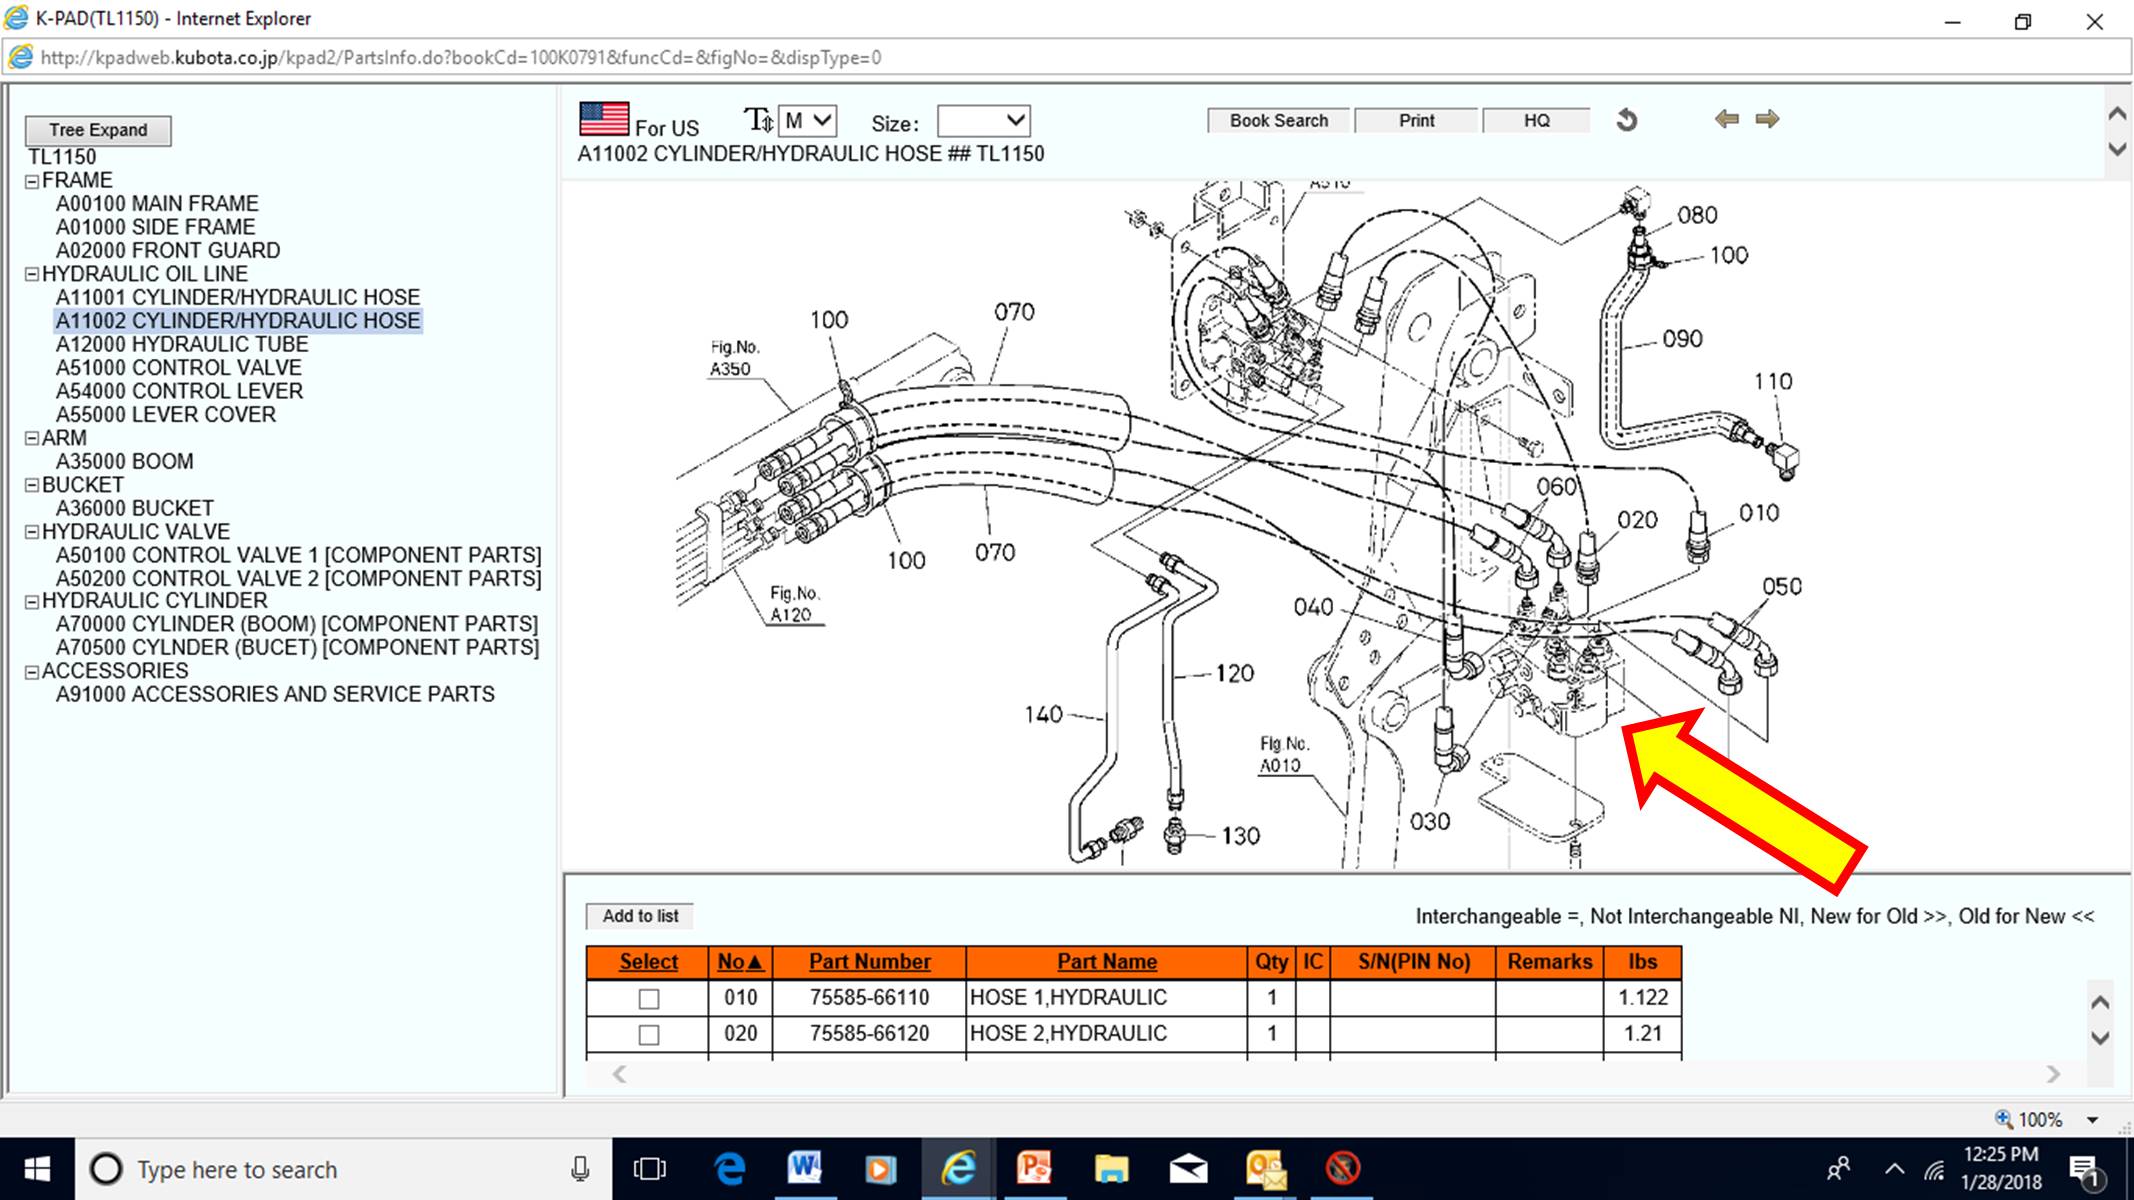Click the undo/reset rotate arrow icon

(x=1627, y=120)
